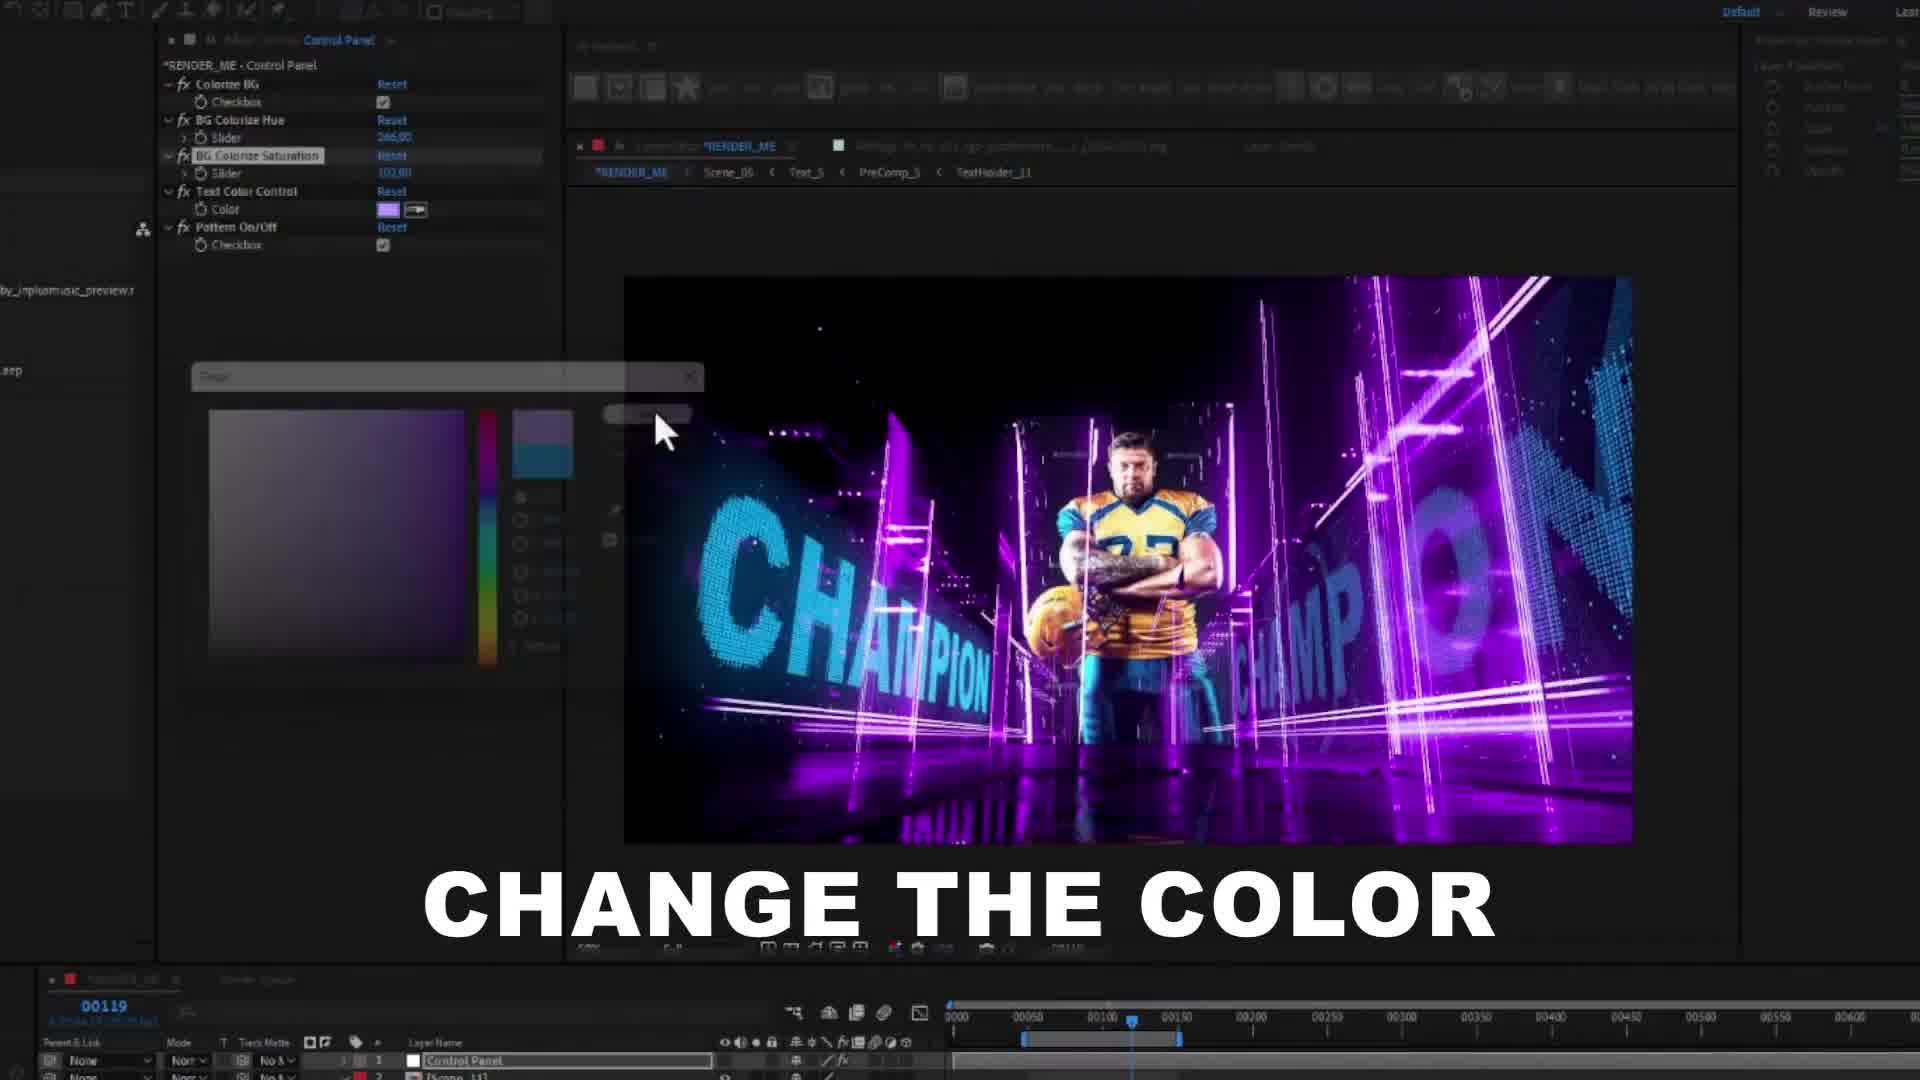Reset the Colorize BG effect
Viewport: 1920px width, 1080px height.
coord(392,84)
